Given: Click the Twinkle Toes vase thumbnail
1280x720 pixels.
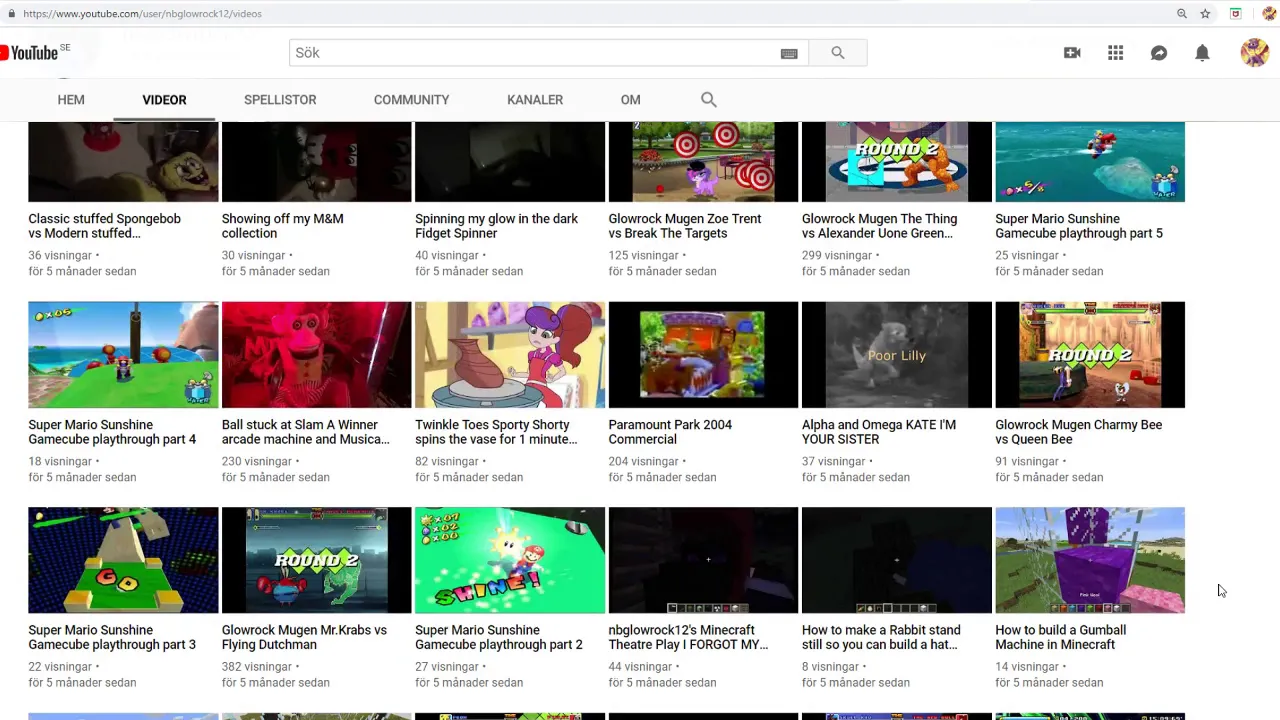Looking at the screenshot, I should coord(510,355).
